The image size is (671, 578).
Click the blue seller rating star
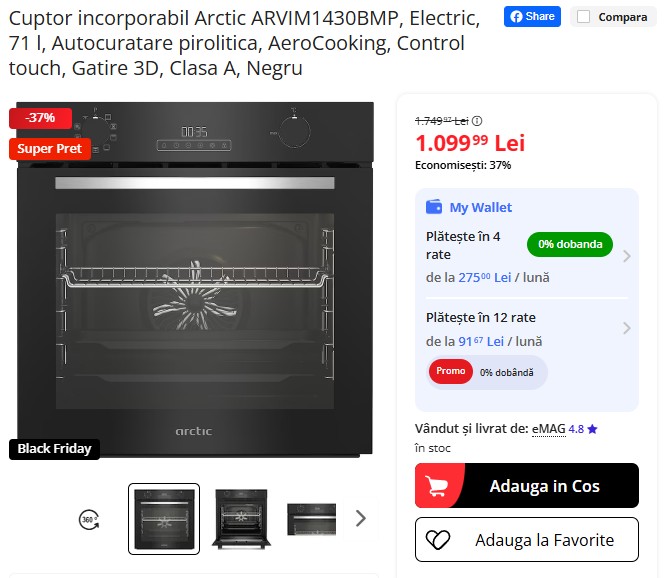point(592,429)
